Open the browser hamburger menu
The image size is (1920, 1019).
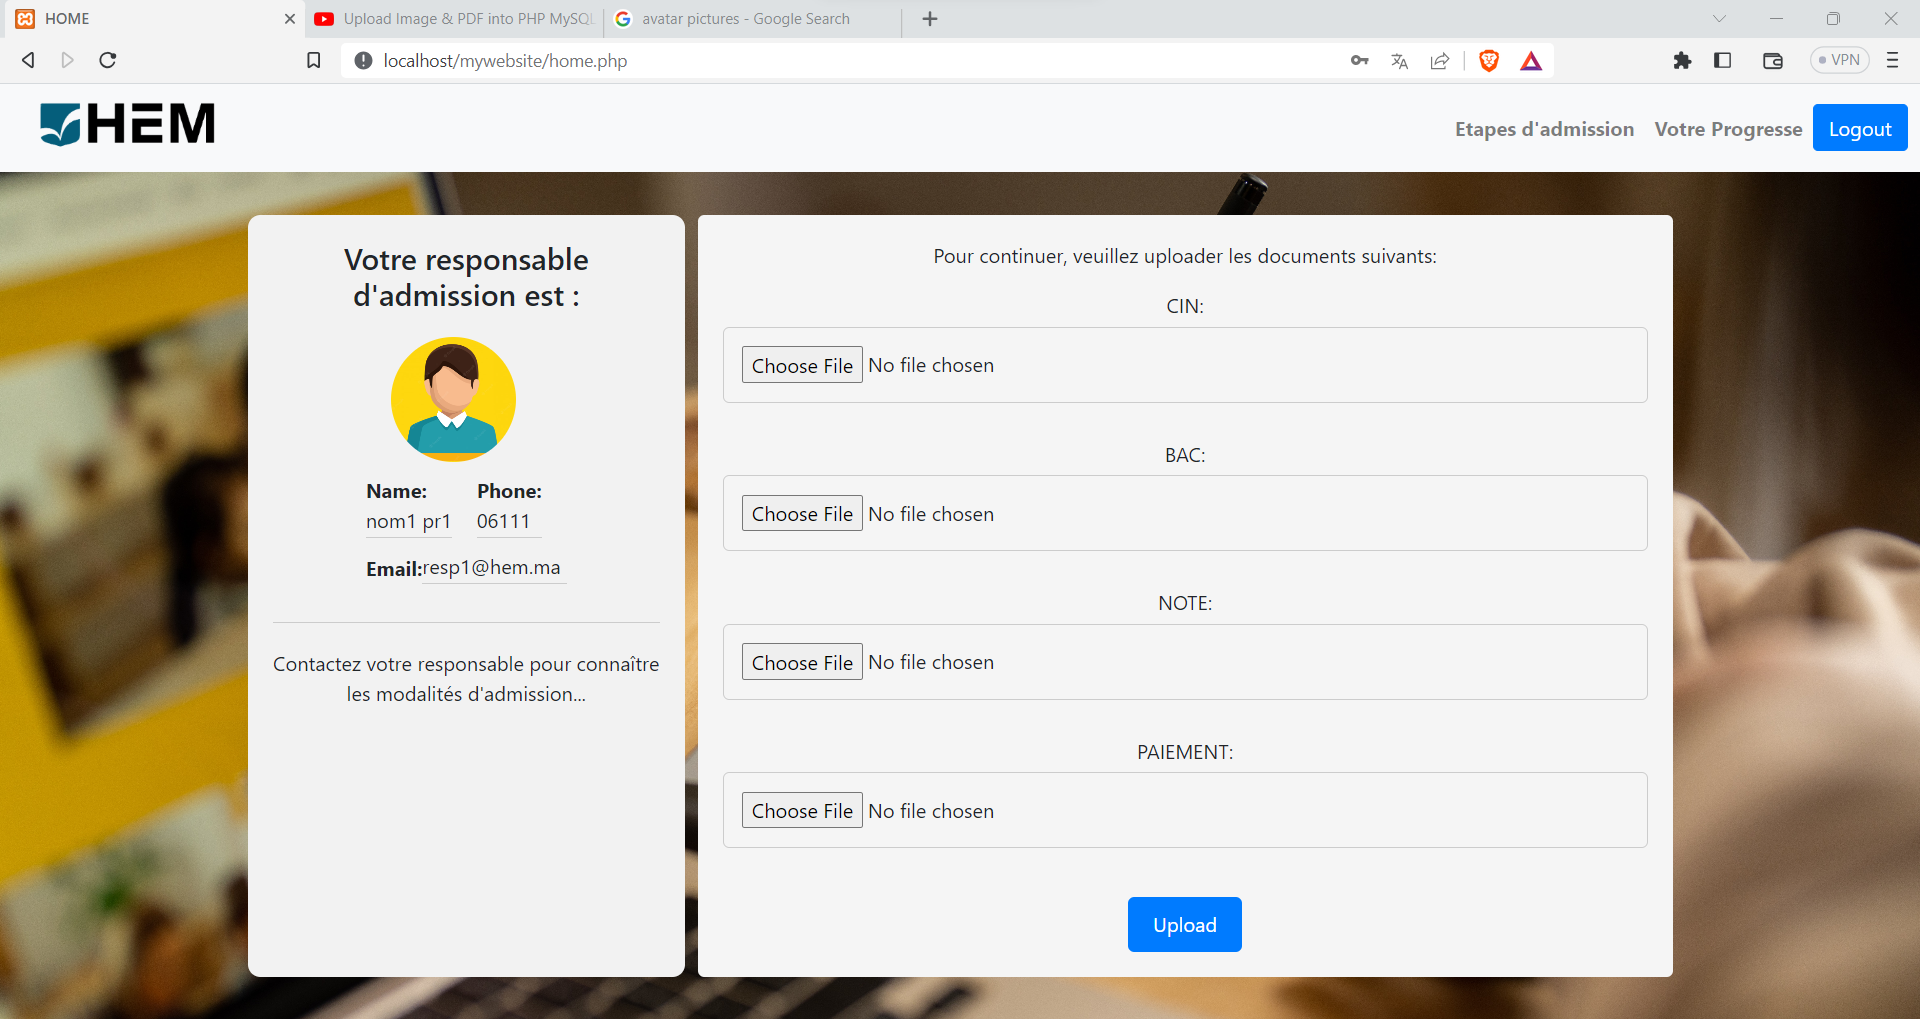(x=1893, y=60)
